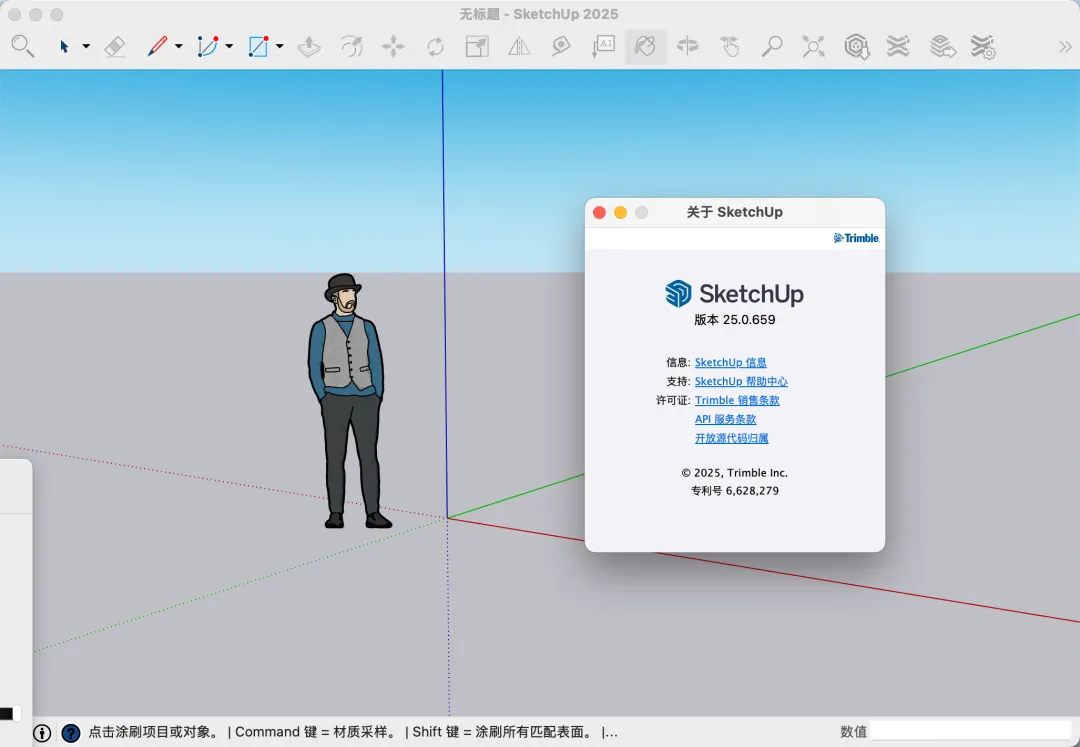
Task: Pick the Line pencil tool
Action: (157, 47)
